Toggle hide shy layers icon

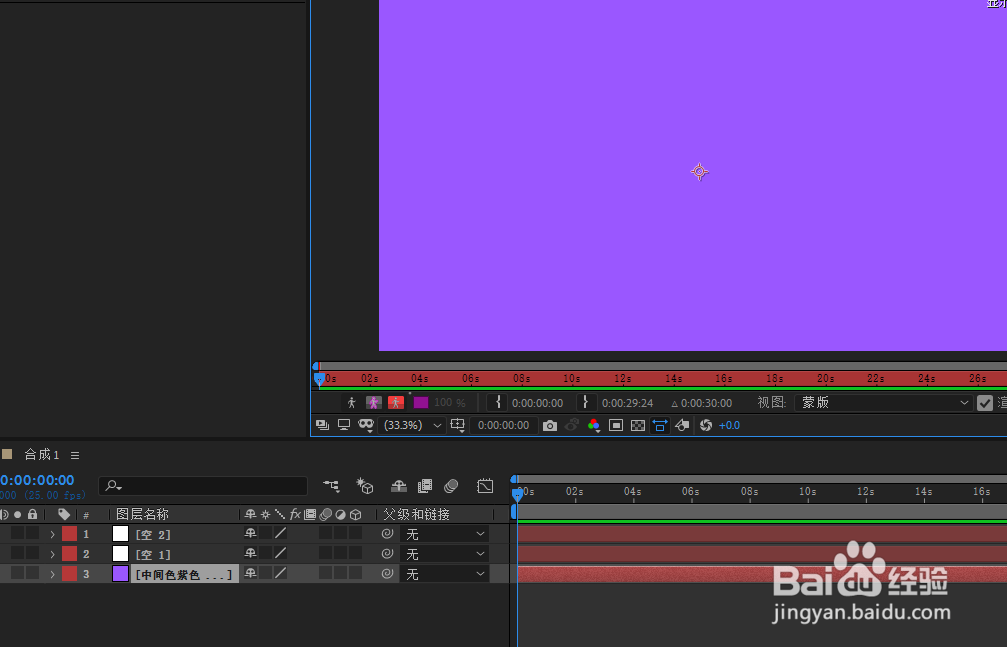click(x=399, y=486)
